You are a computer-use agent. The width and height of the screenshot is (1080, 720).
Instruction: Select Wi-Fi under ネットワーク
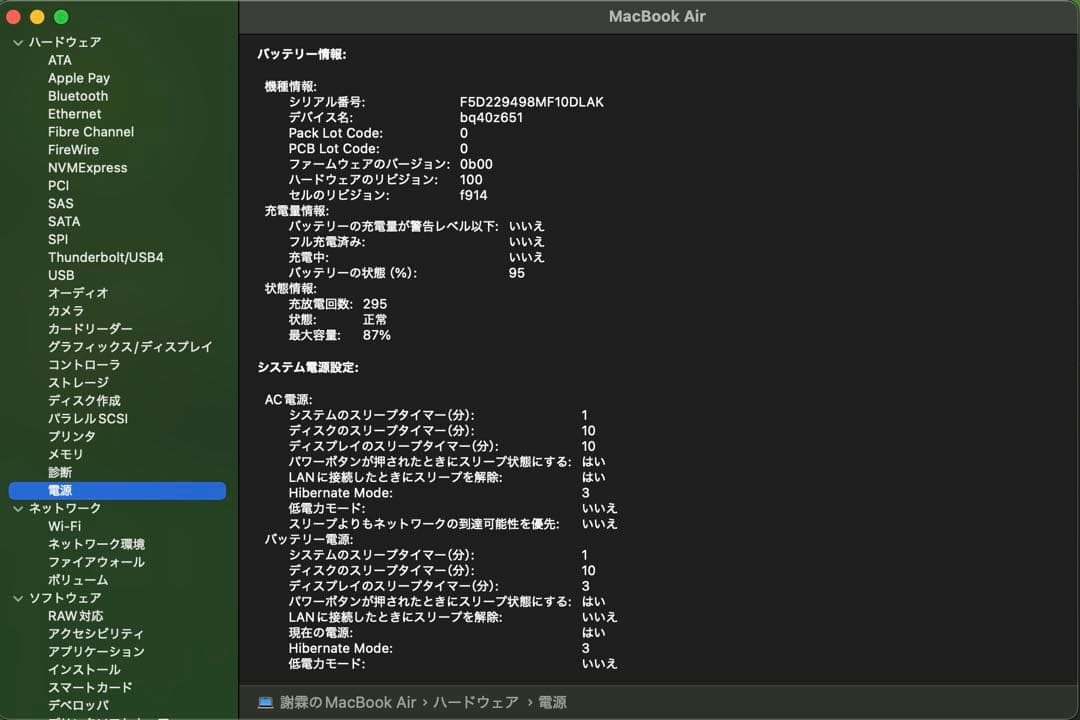pyautogui.click(x=65, y=525)
